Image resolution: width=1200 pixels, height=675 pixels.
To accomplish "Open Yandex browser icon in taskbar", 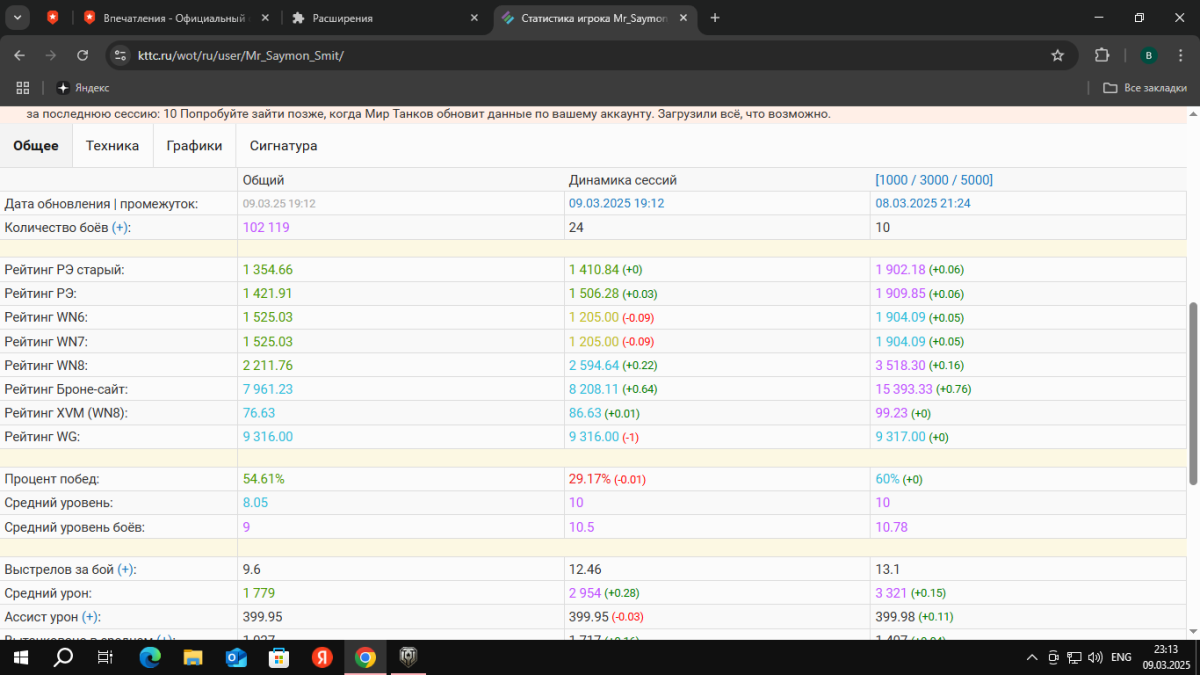I will tap(322, 657).
